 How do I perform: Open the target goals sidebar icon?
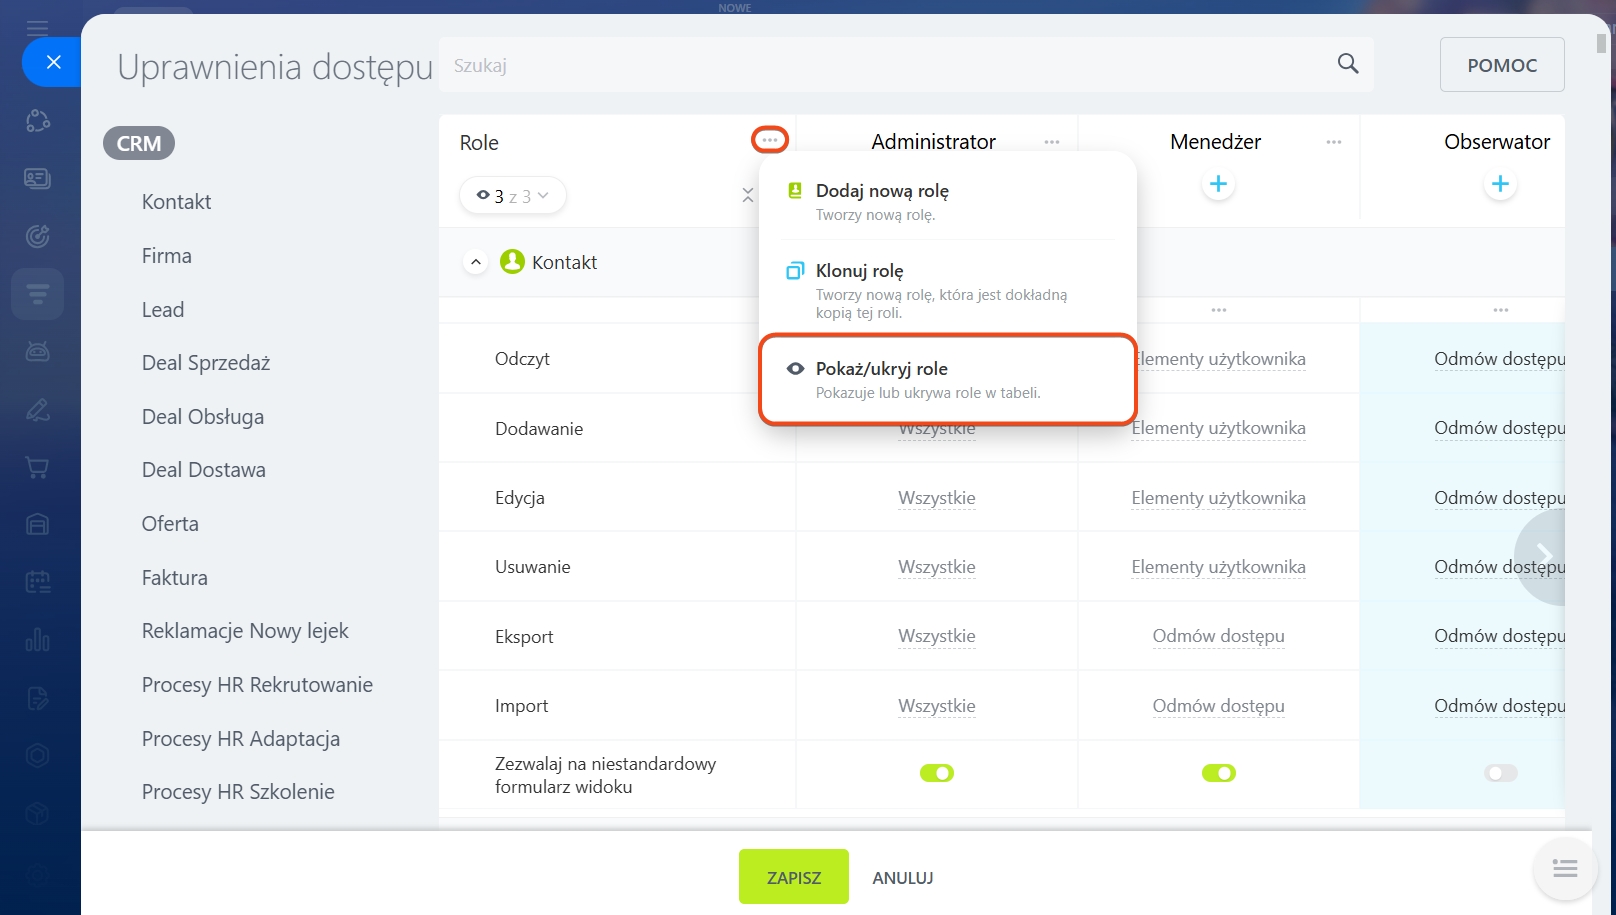coord(37,236)
